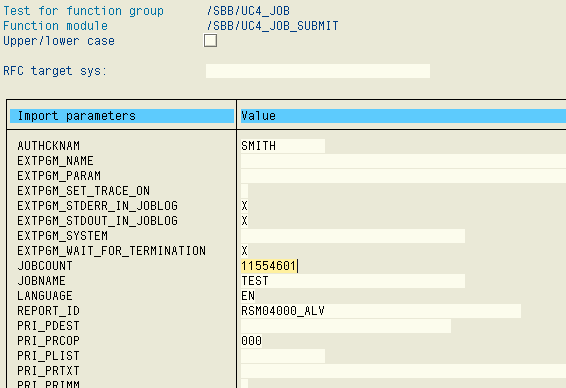566x388 pixels.
Task: Click the PRI_PRCOP field showing 000
Action: [x=252, y=341]
